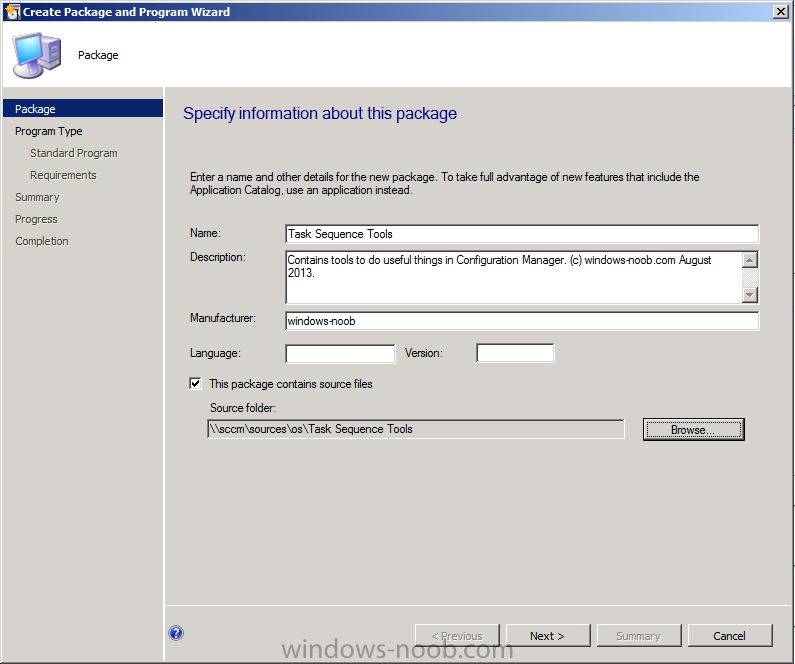Viewport: 795px width, 664px height.
Task: Click the 'Source folder:' label
Action: [243, 408]
